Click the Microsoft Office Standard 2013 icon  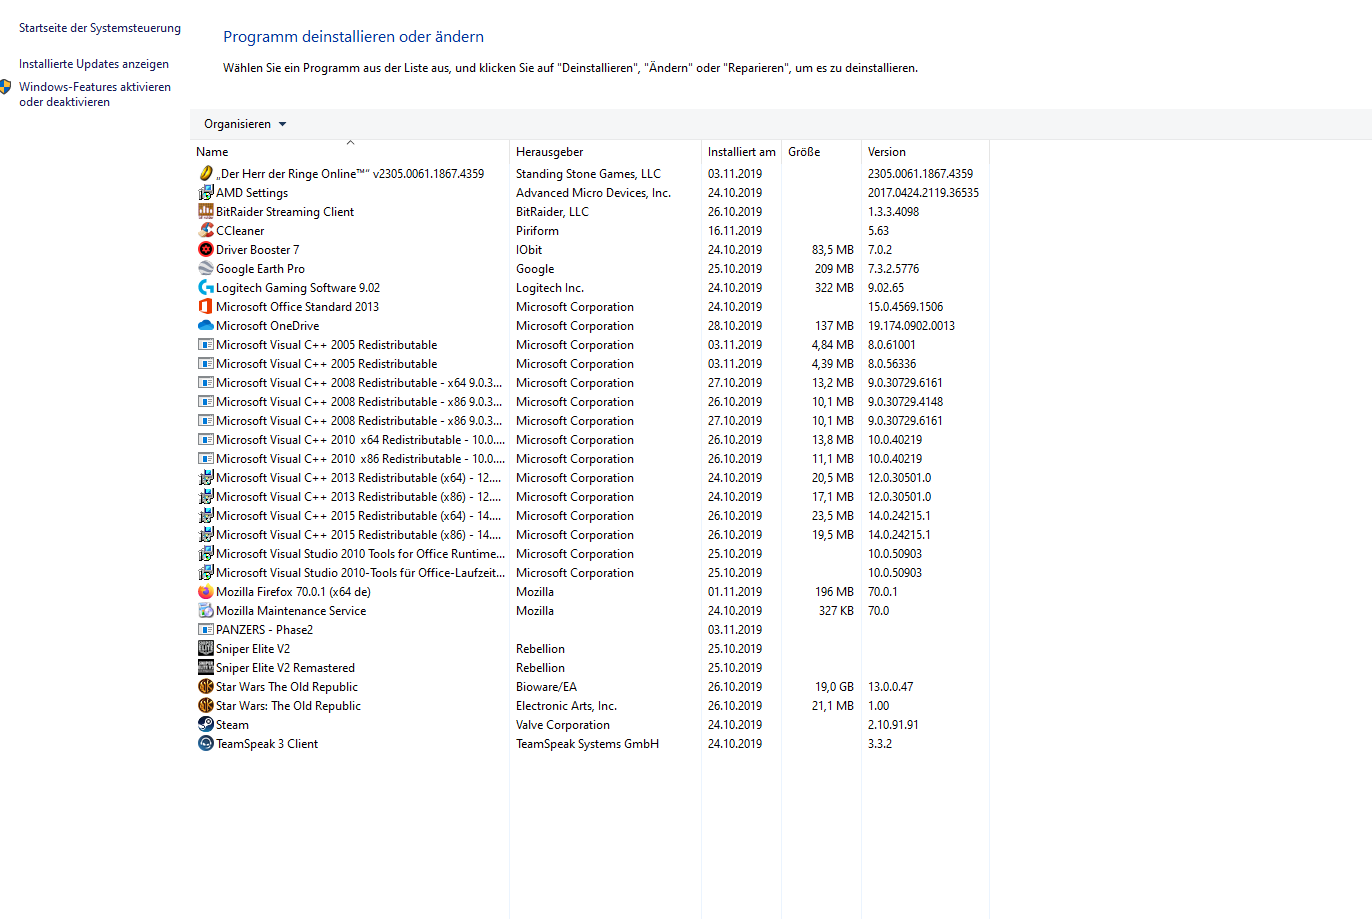pos(206,306)
